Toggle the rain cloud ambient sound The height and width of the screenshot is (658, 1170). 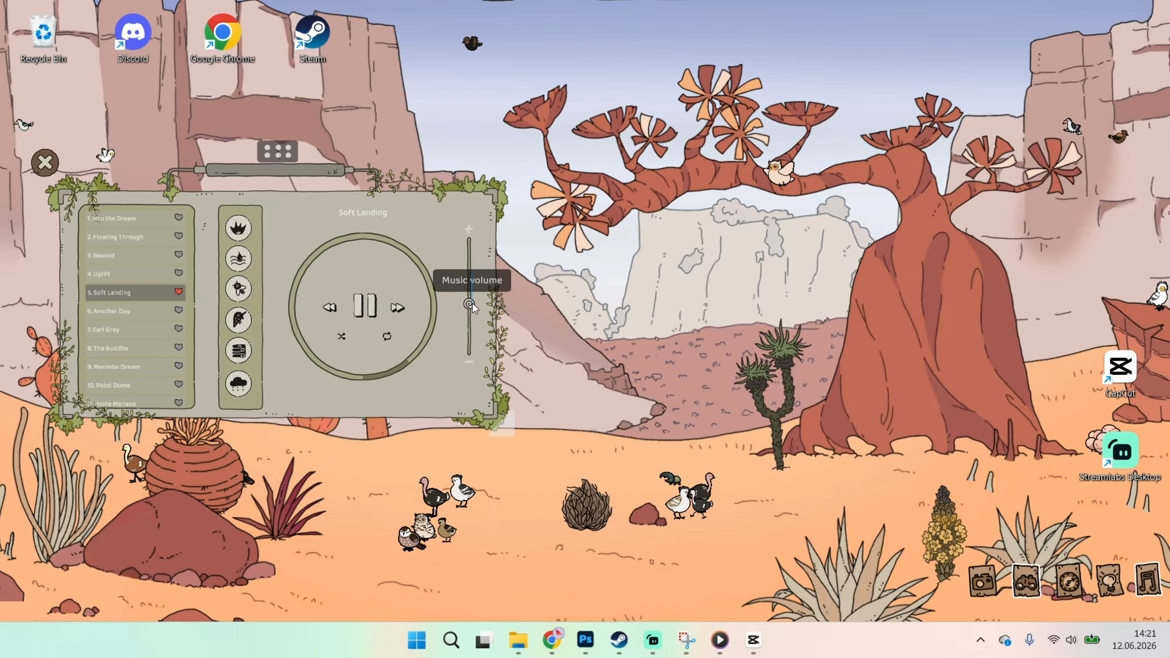[239, 383]
